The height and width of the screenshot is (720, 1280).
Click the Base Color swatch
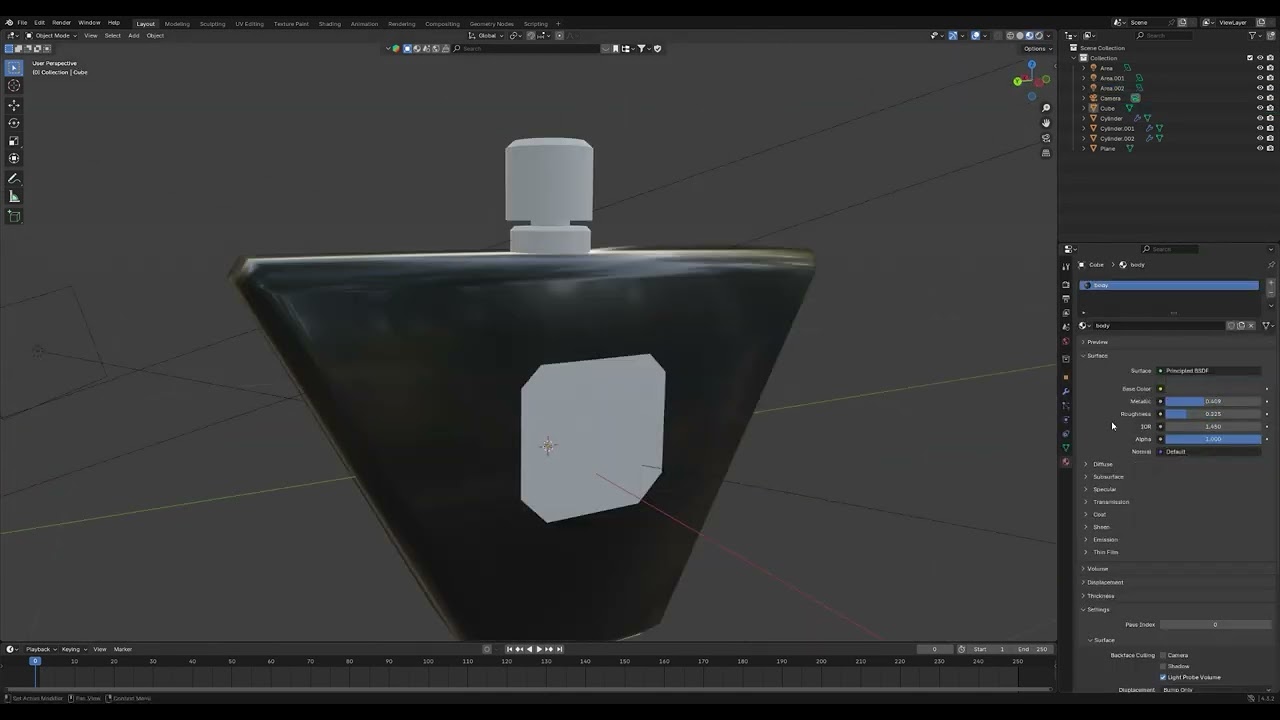pyautogui.click(x=1213, y=389)
